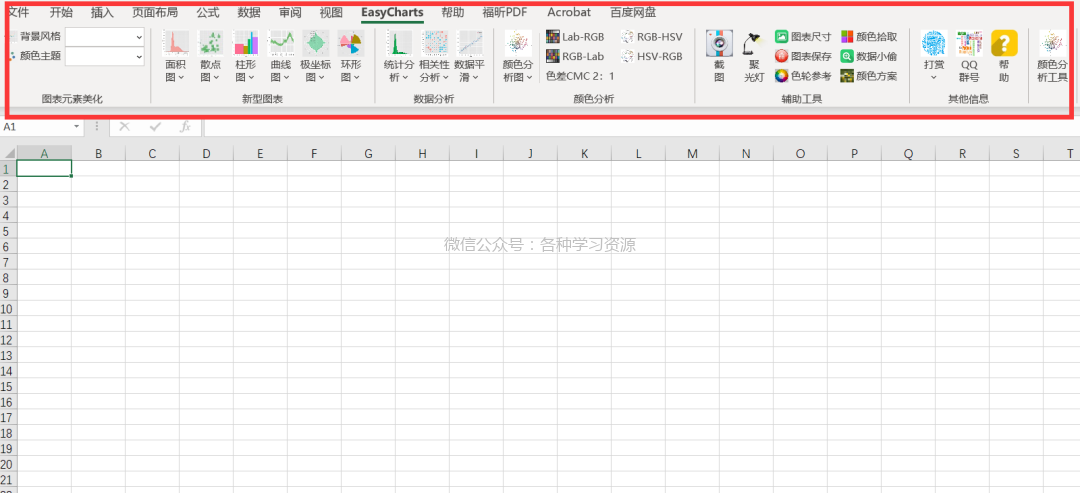Open the 色轮参考 color wheel reference
Screen dimensions: 1080x493
pyautogui.click(x=803, y=76)
